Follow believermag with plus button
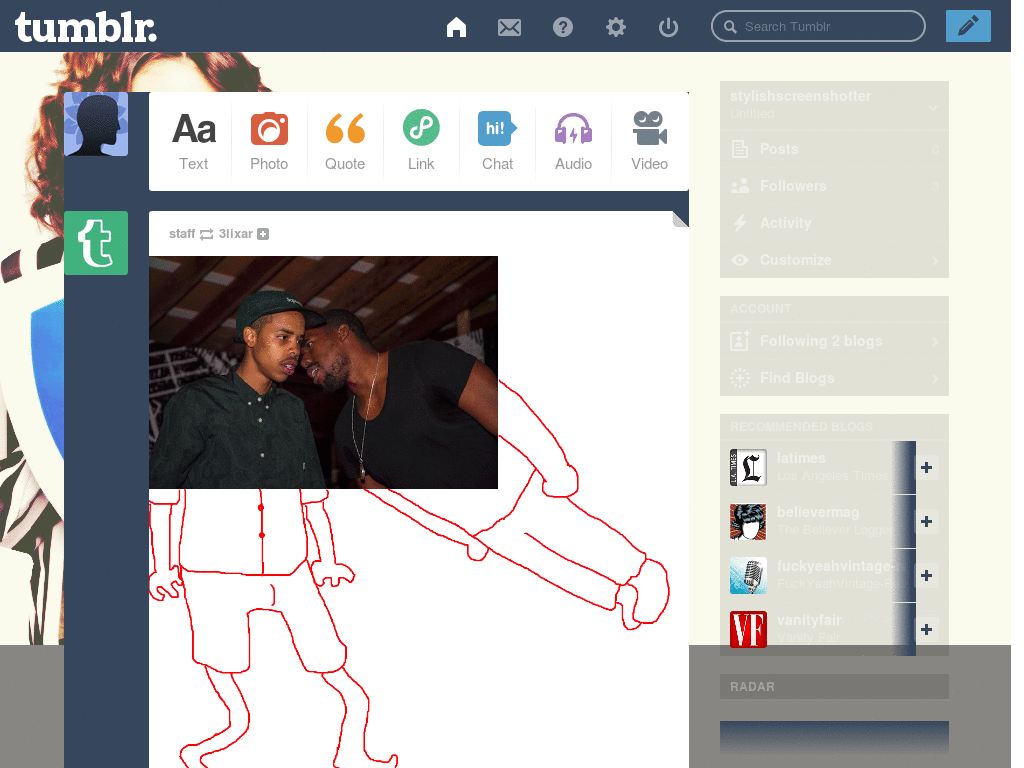The width and height of the screenshot is (1024, 768). click(926, 521)
